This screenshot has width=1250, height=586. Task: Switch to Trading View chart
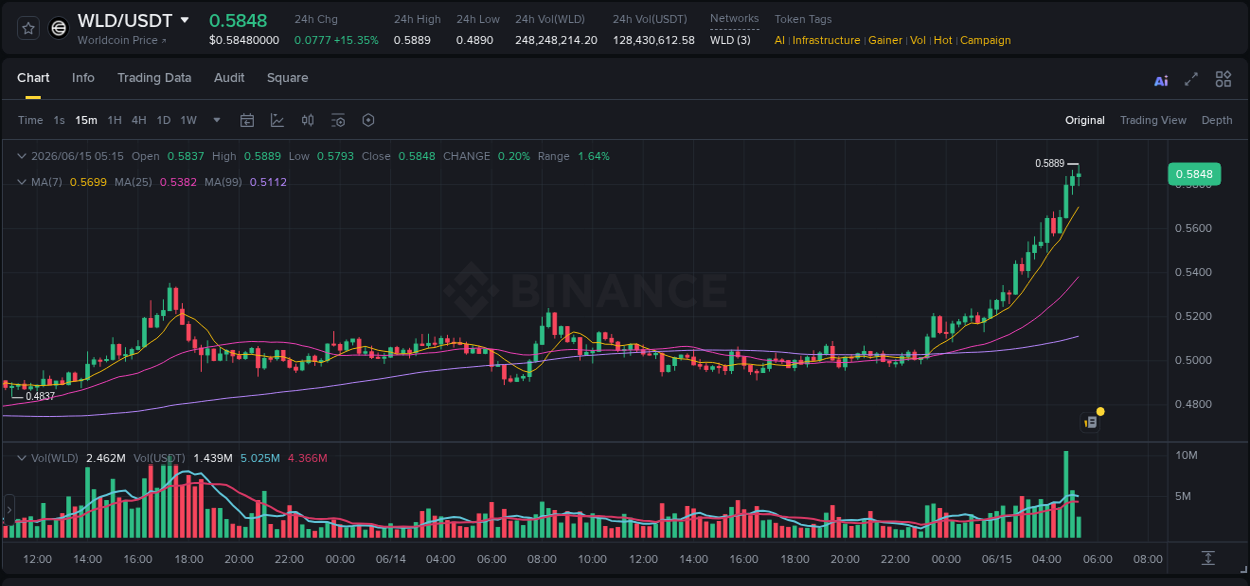pyautogui.click(x=1153, y=120)
